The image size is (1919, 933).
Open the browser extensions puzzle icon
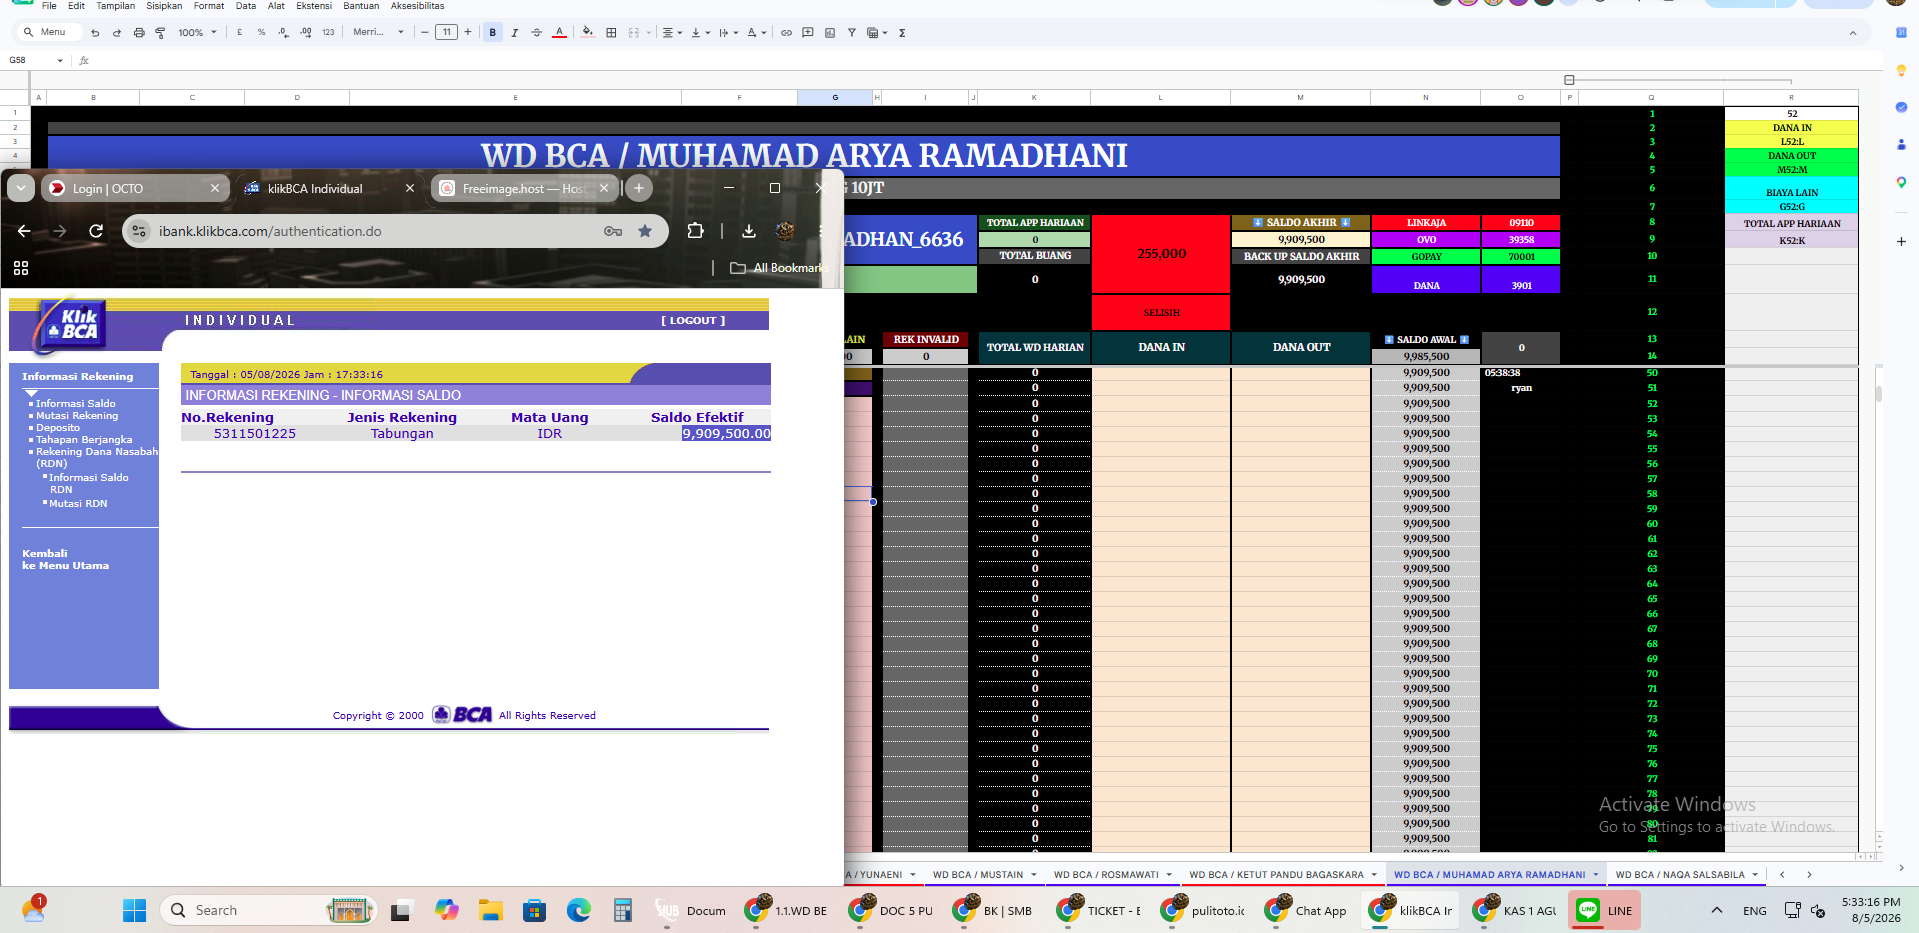pos(696,231)
